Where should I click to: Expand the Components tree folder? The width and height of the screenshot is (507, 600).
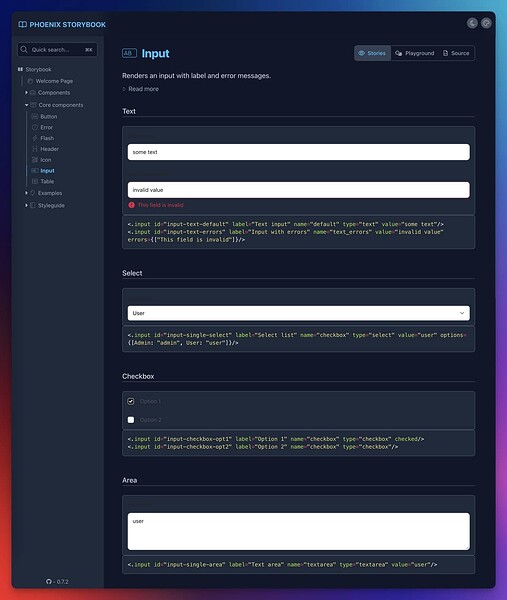(26, 93)
